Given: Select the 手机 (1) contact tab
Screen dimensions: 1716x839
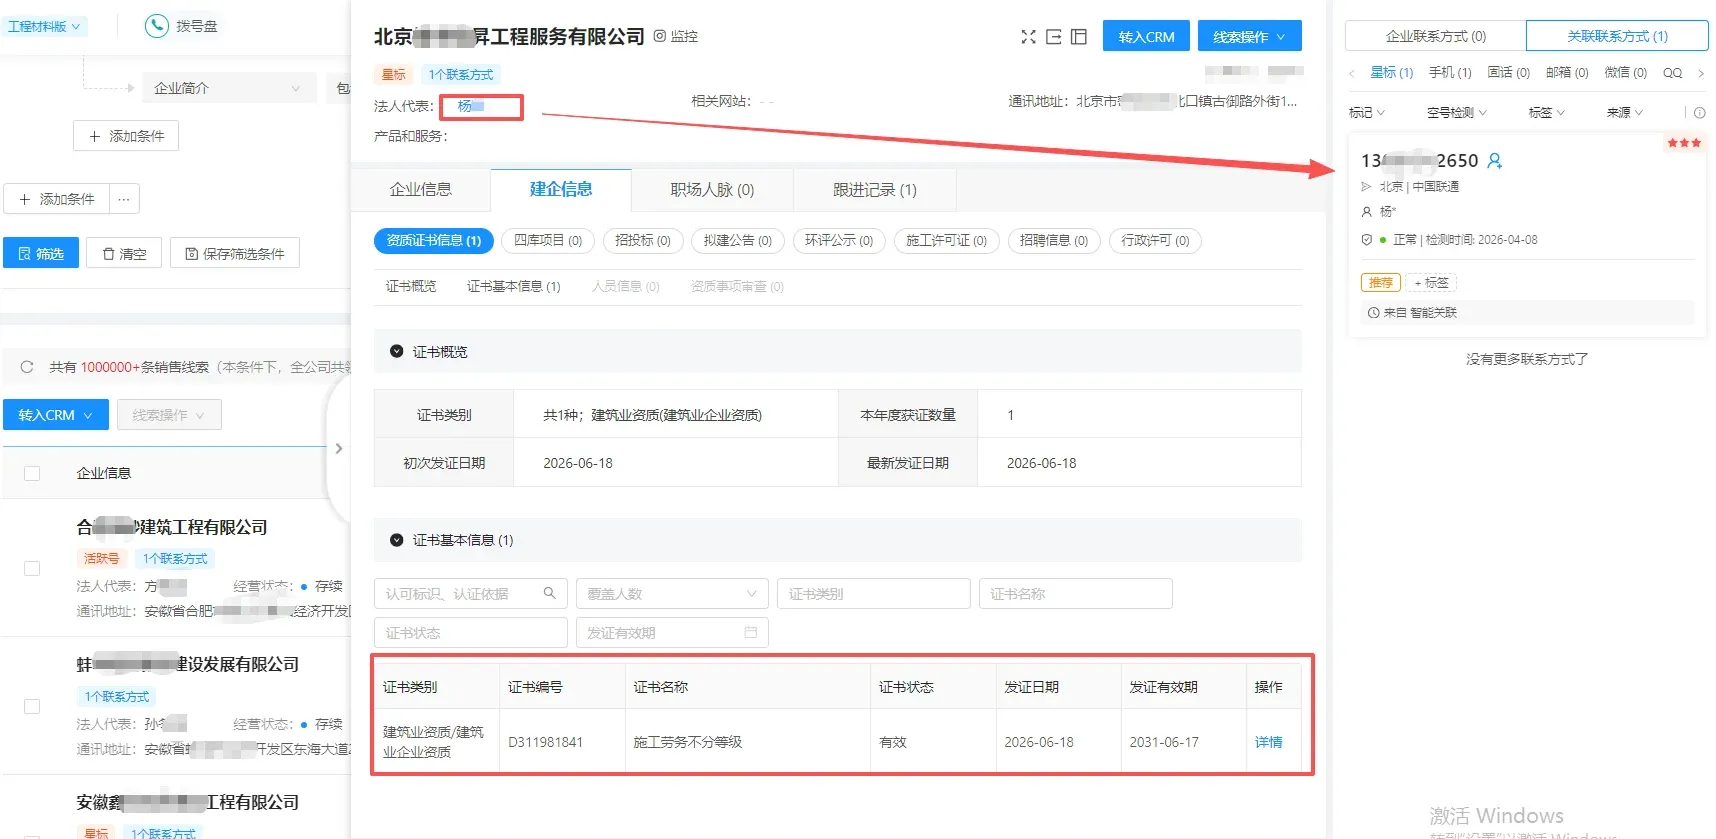Looking at the screenshot, I should (x=1450, y=73).
